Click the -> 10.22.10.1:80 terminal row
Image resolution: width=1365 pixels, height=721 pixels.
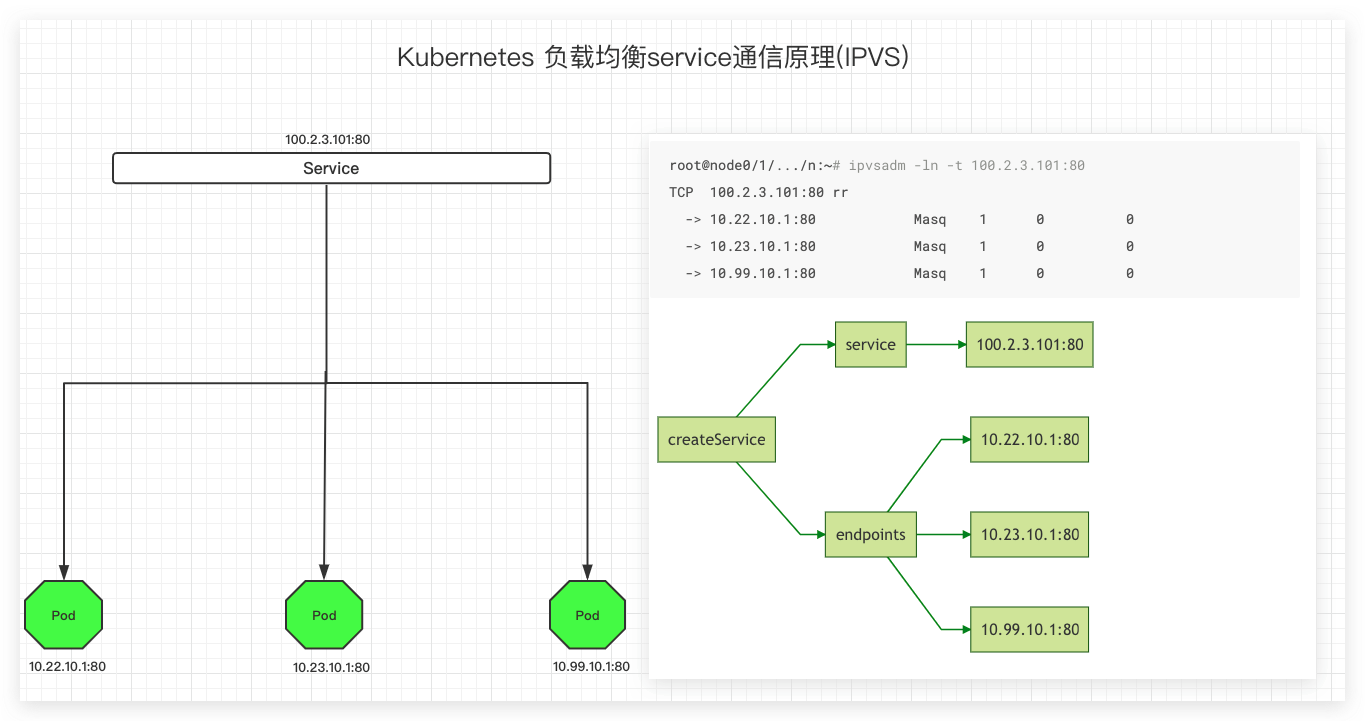909,219
